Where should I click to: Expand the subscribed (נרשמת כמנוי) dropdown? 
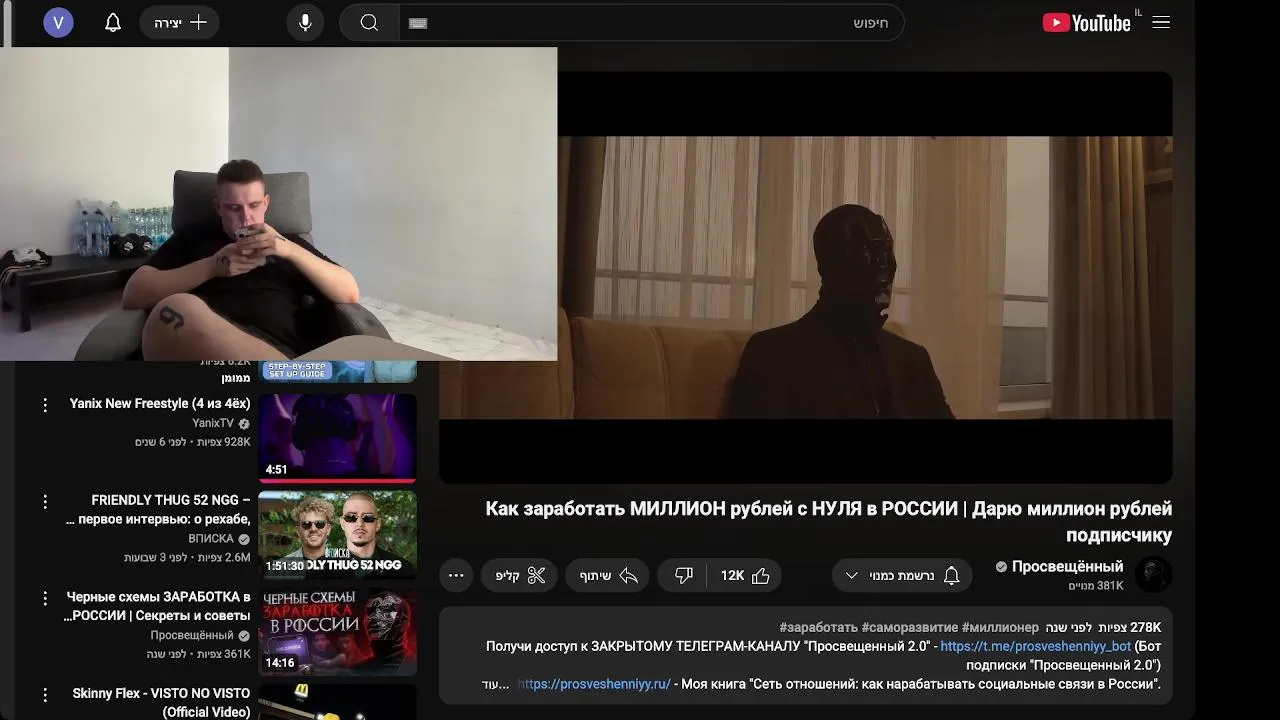pyautogui.click(x=902, y=575)
